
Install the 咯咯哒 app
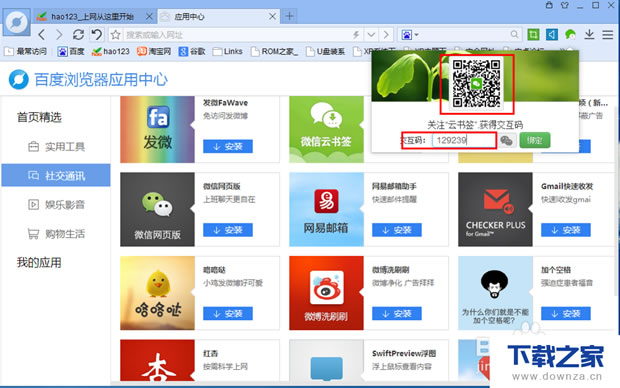click(x=228, y=314)
